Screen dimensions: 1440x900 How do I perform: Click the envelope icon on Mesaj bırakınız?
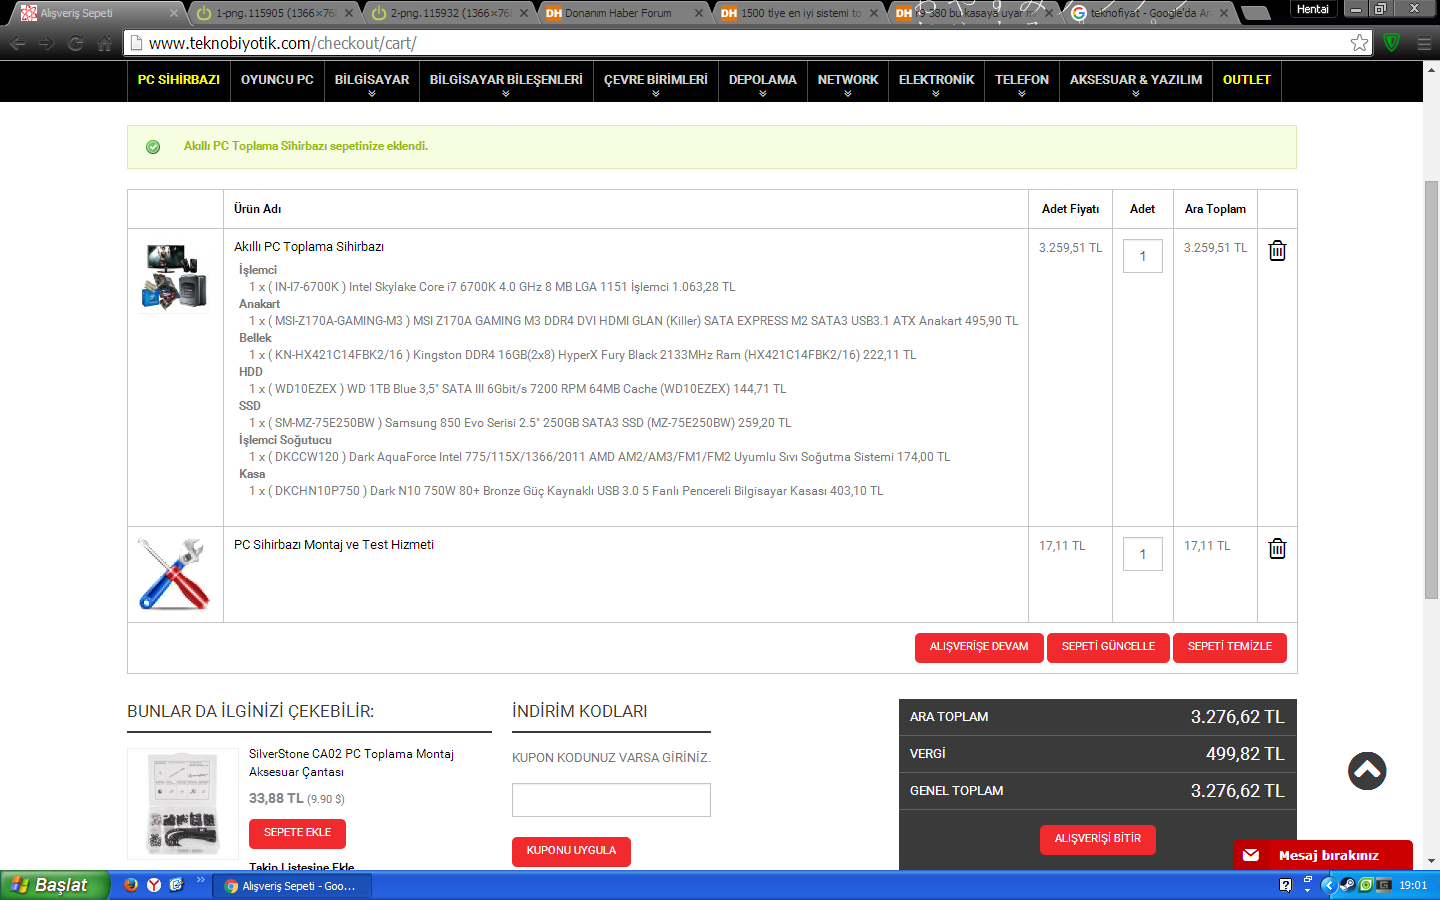pos(1251,855)
